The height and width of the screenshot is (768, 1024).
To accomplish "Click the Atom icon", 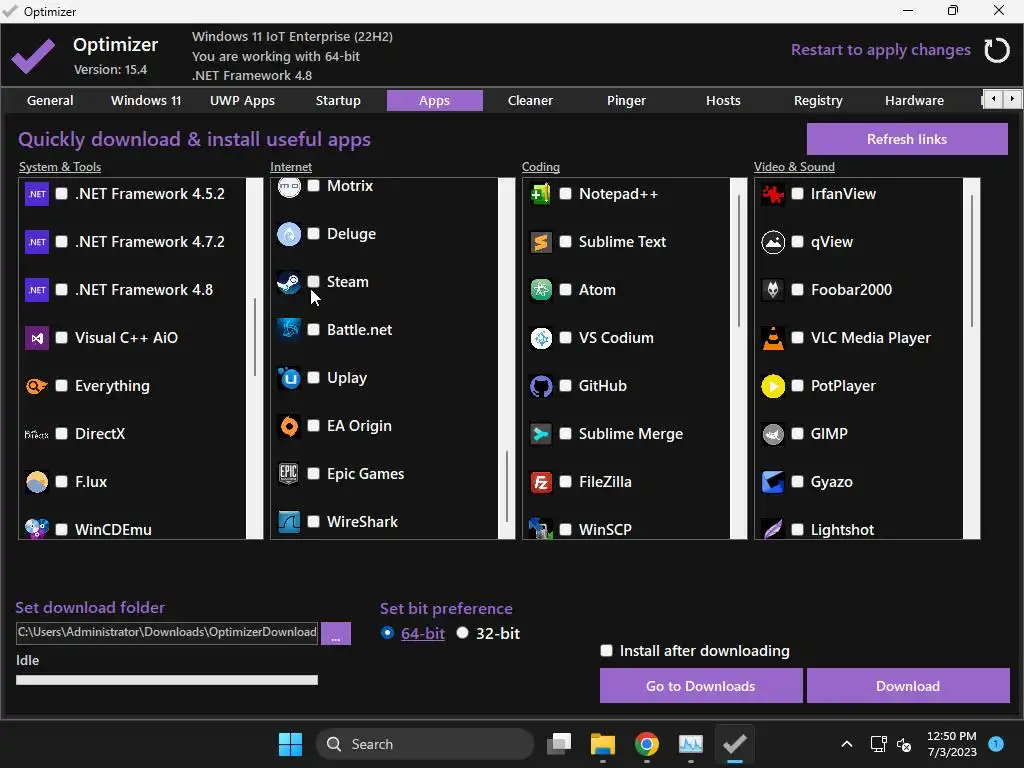I will click(541, 290).
